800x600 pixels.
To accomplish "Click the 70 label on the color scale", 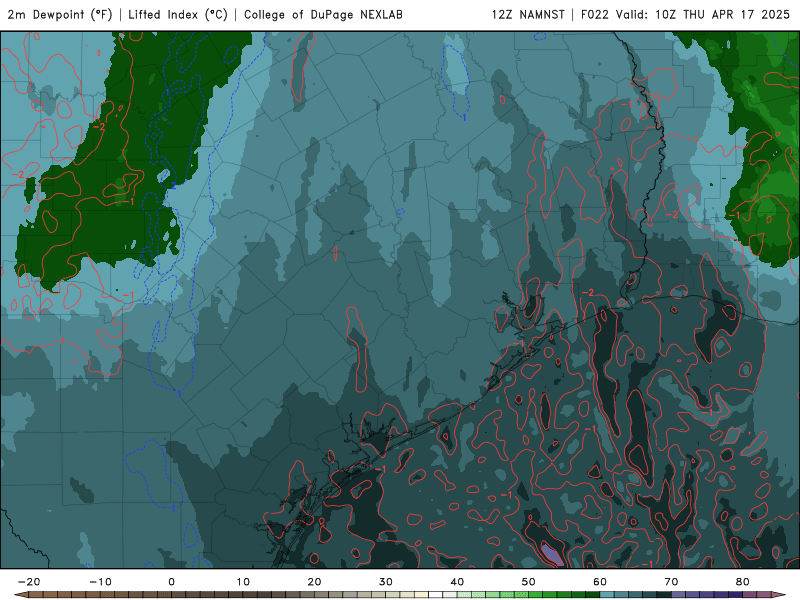I will tap(671, 582).
